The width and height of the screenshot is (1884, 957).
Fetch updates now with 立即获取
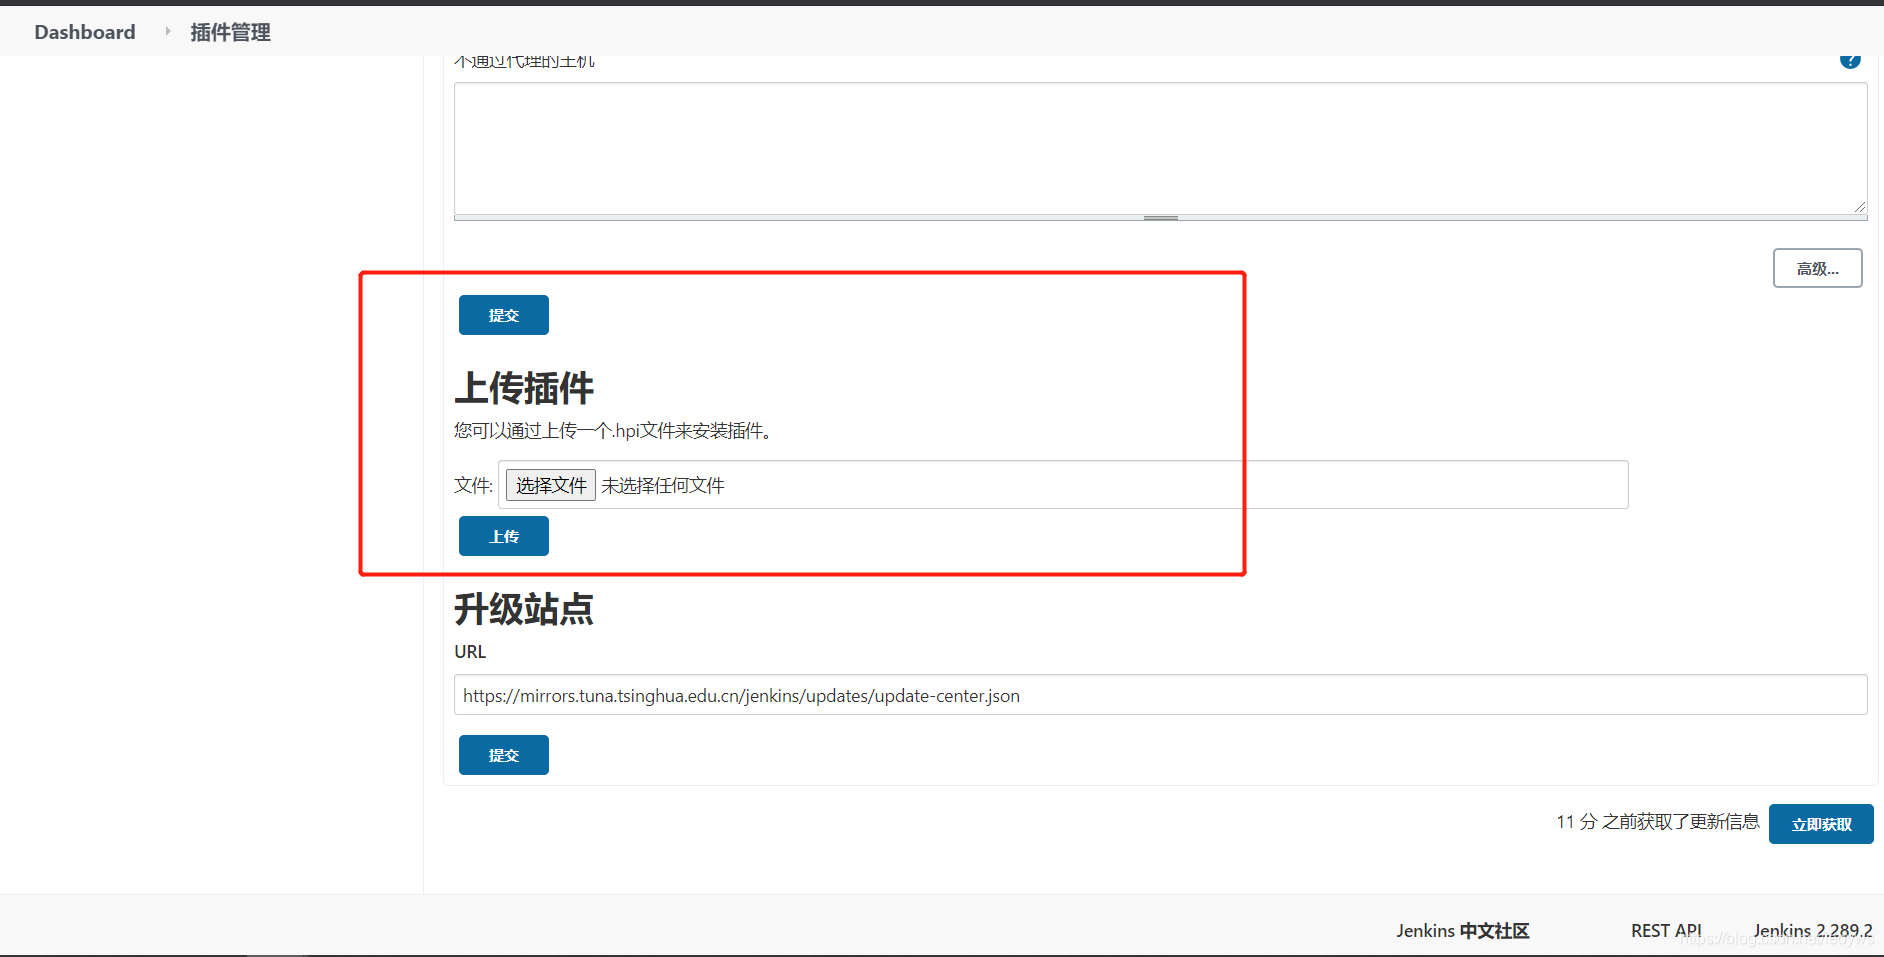coord(1821,824)
